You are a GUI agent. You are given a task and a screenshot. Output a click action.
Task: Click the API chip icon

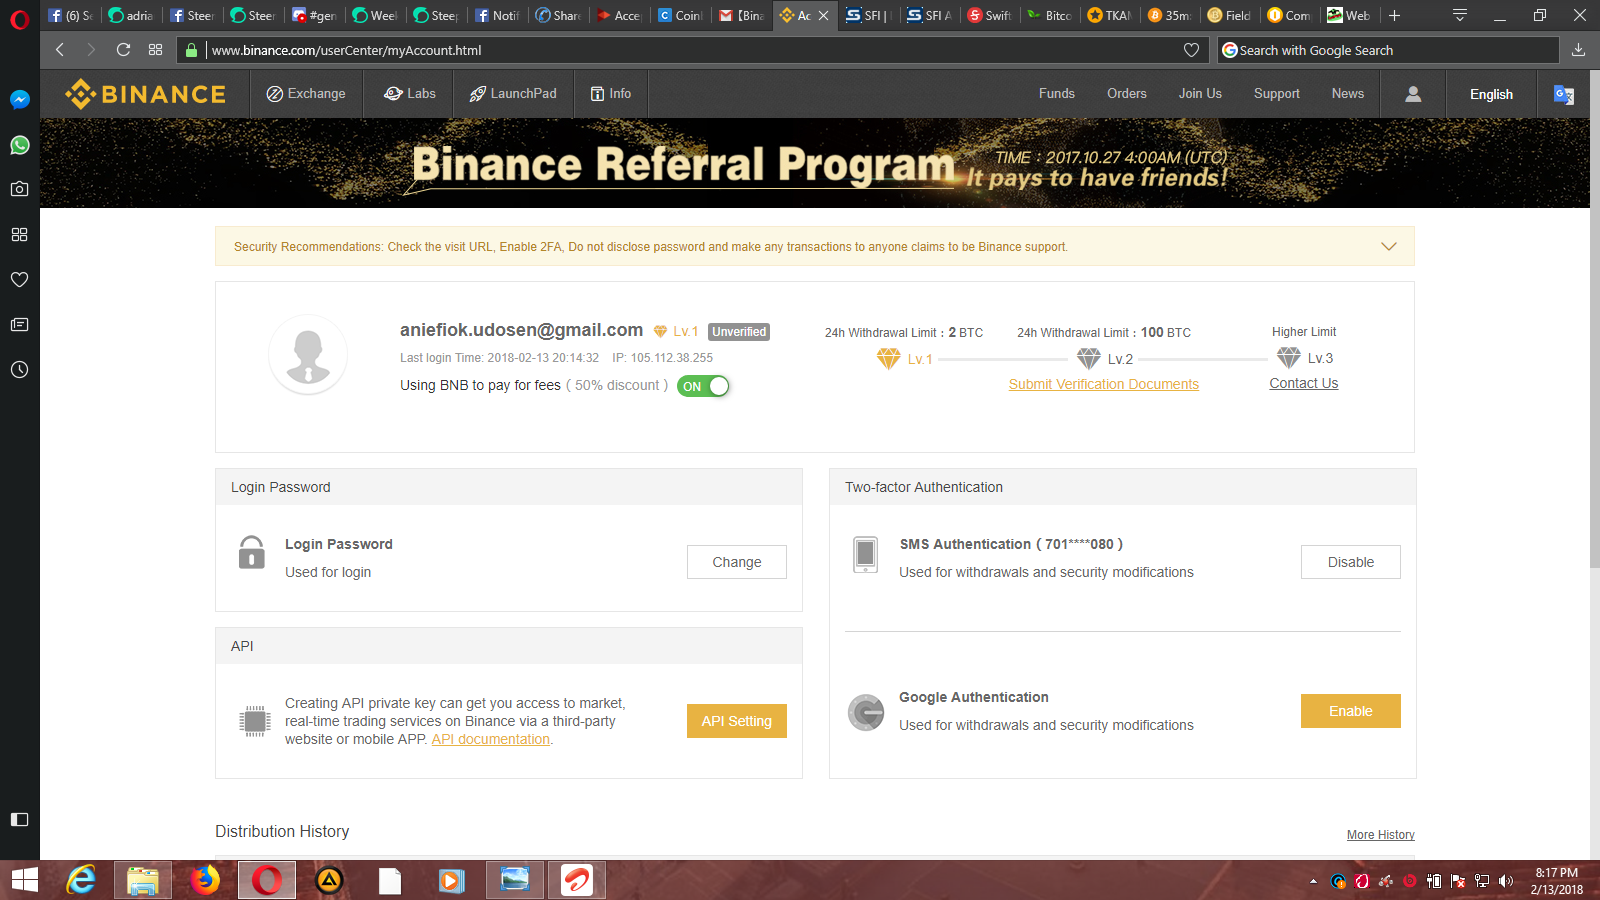click(255, 721)
